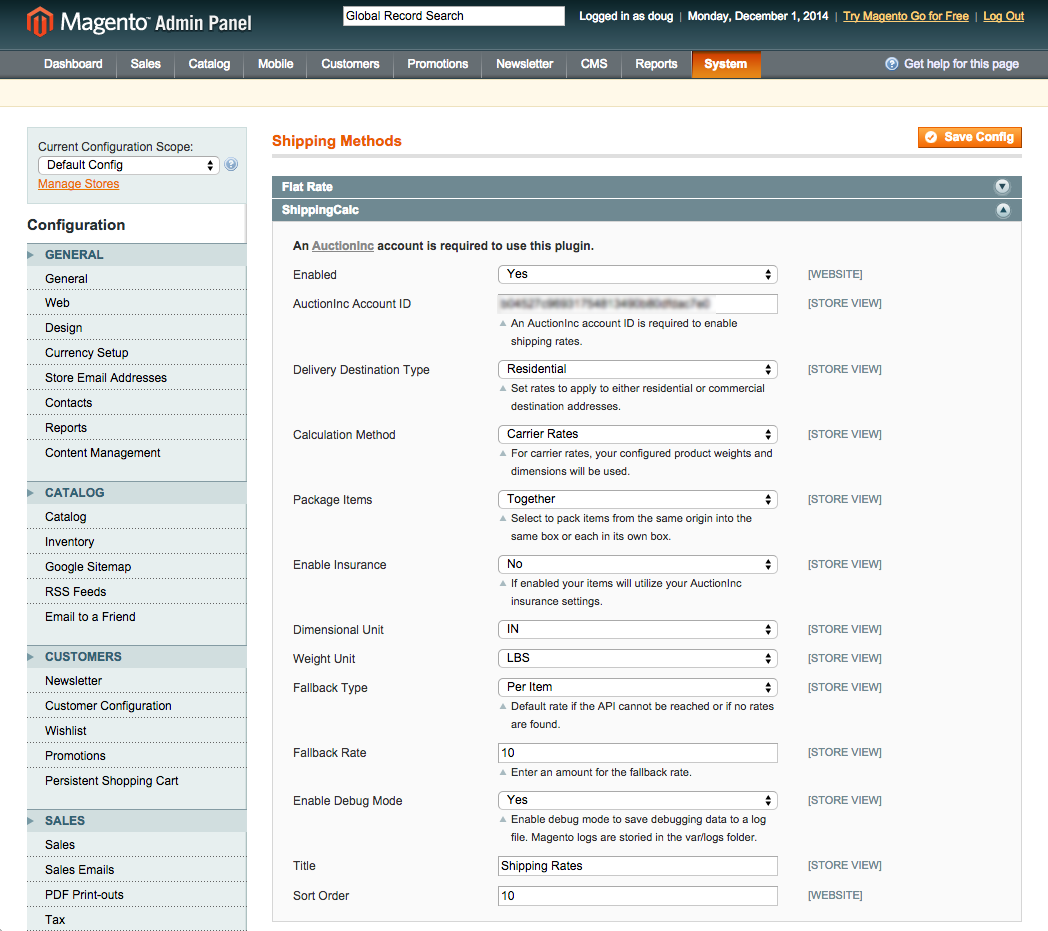
Task: Open the Enable Debug Mode dropdown
Action: [637, 800]
